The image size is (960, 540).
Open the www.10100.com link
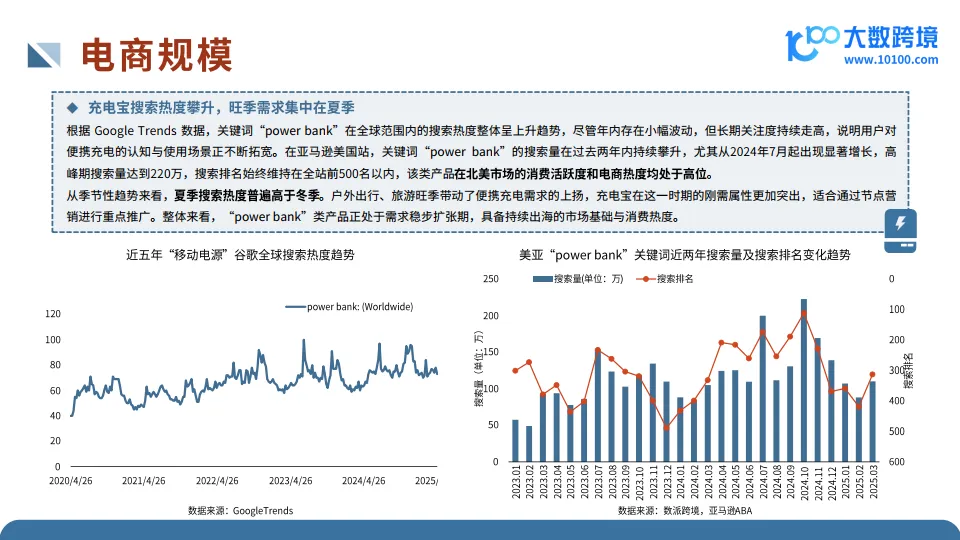[x=891, y=60]
